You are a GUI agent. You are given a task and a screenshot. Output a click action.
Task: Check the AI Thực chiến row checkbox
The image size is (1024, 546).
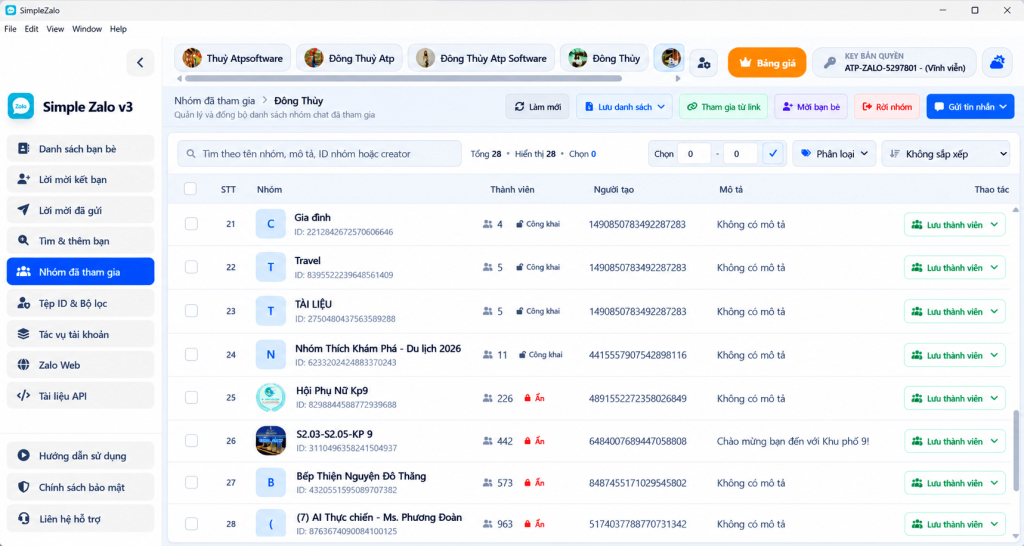191,524
